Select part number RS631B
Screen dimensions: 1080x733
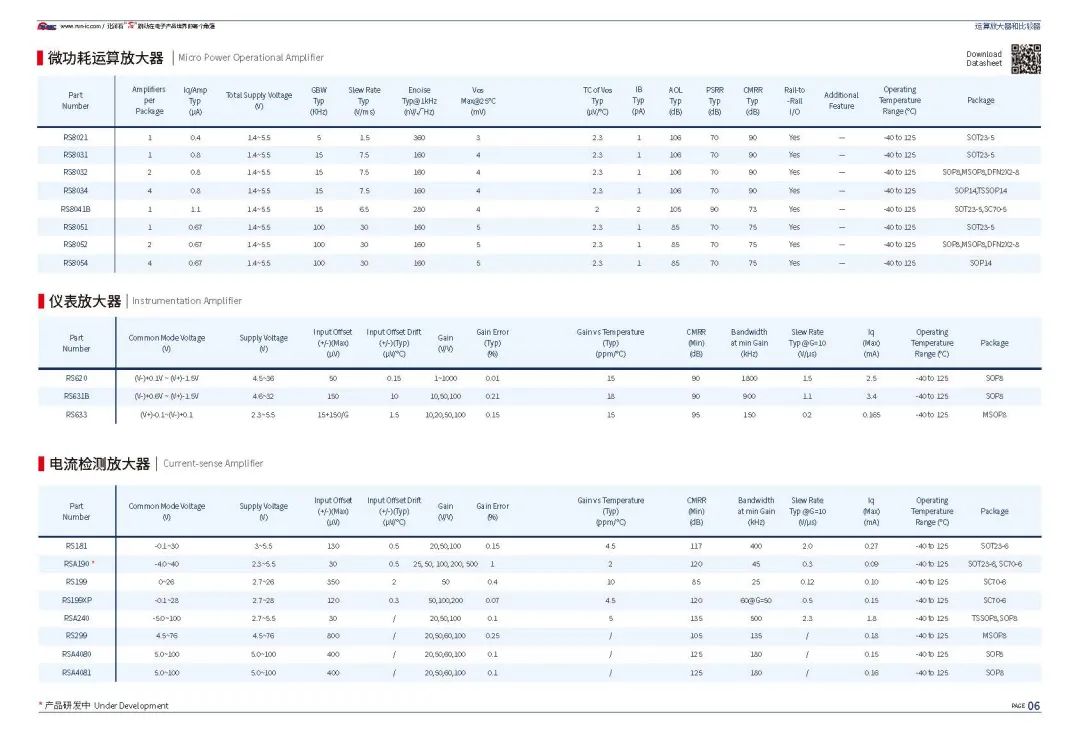tap(76, 396)
